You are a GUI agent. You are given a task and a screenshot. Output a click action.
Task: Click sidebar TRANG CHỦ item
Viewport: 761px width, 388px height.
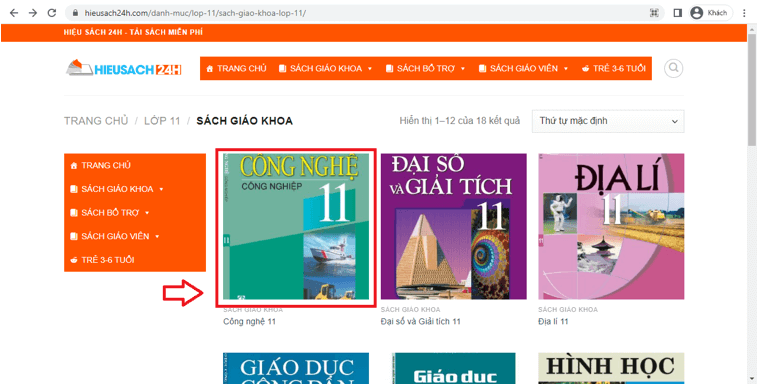pos(135,166)
